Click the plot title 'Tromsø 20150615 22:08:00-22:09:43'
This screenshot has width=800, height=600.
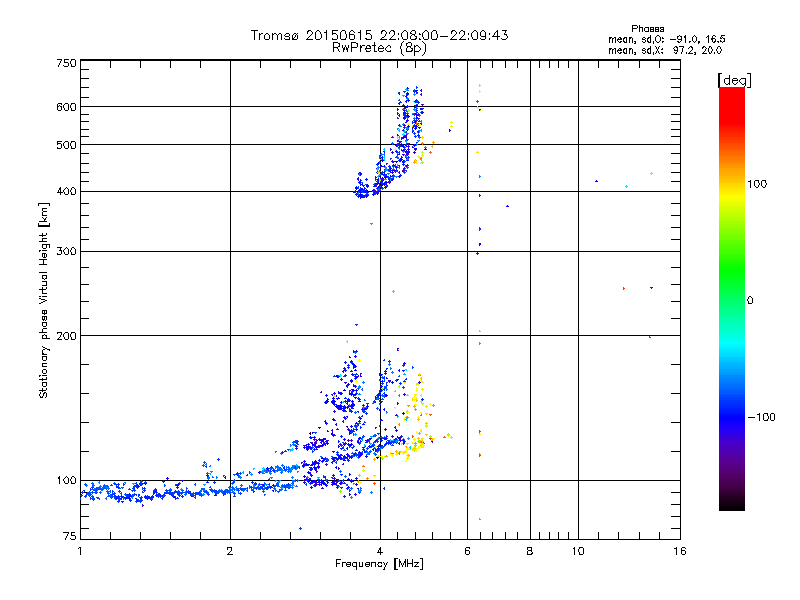[380, 35]
